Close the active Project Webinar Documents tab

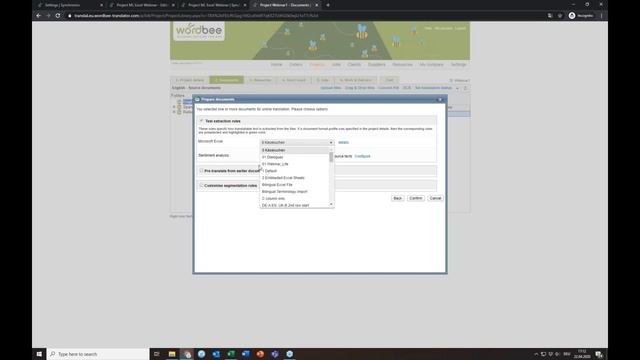coord(316,5)
